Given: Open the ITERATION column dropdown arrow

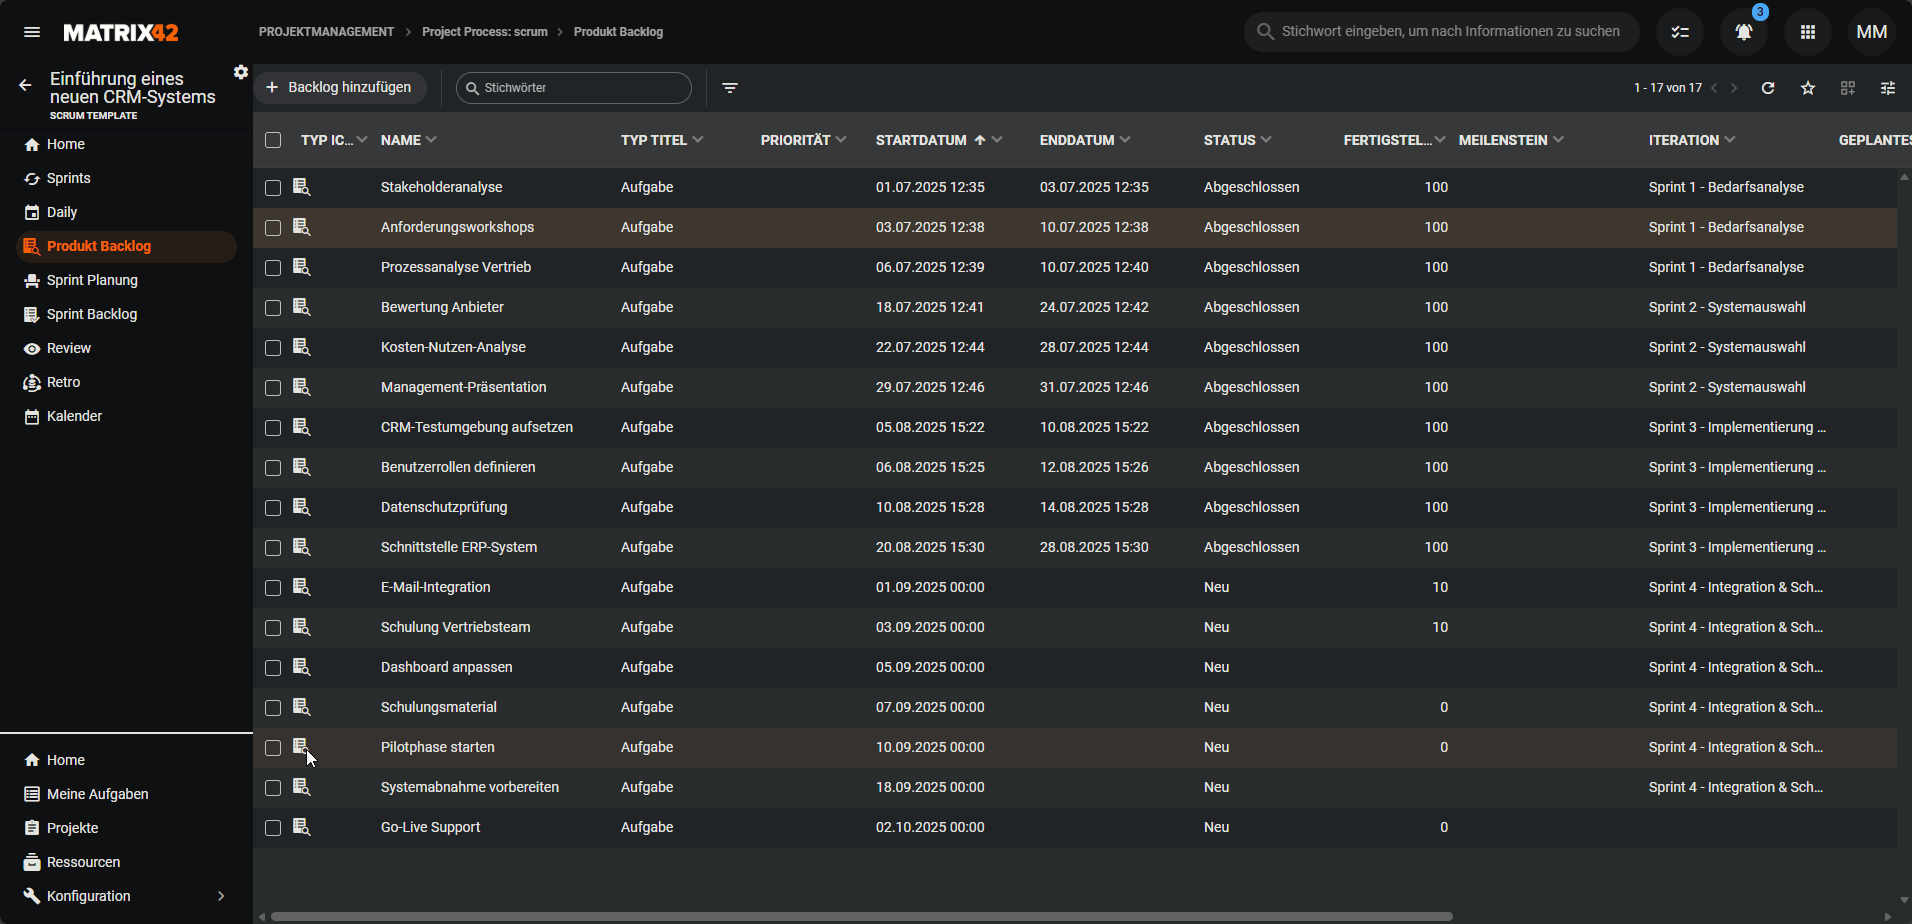Looking at the screenshot, I should pyautogui.click(x=1730, y=140).
